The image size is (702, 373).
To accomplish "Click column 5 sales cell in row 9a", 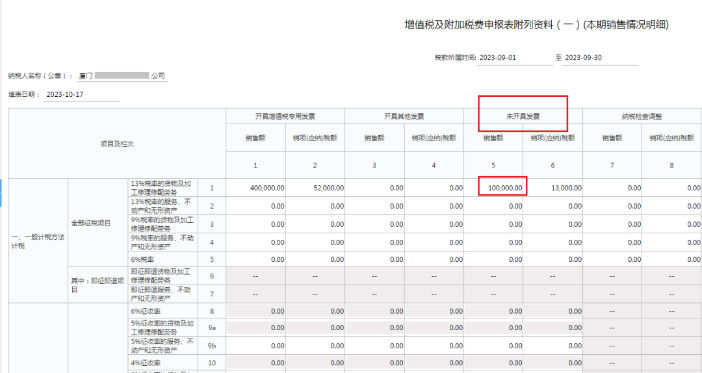I will click(493, 327).
